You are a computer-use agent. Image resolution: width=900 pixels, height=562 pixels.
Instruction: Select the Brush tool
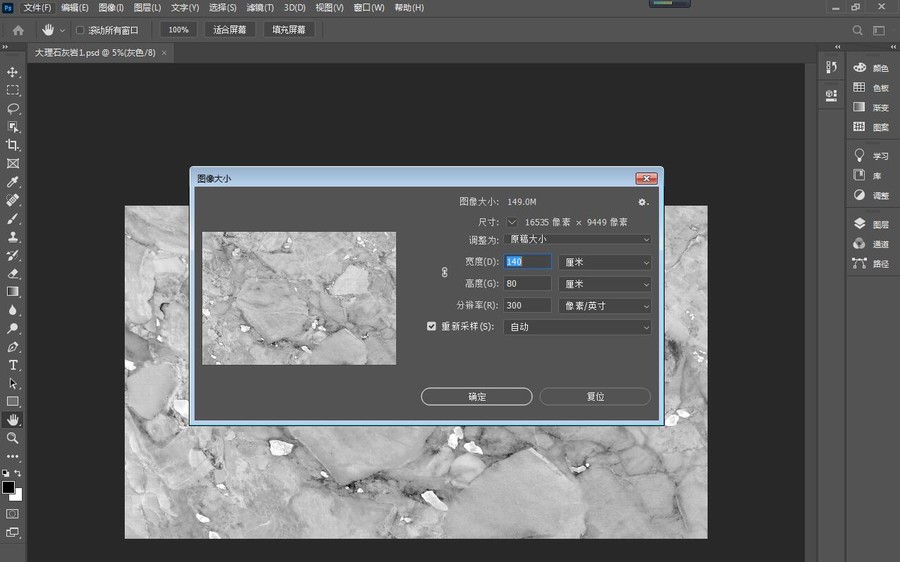13,219
